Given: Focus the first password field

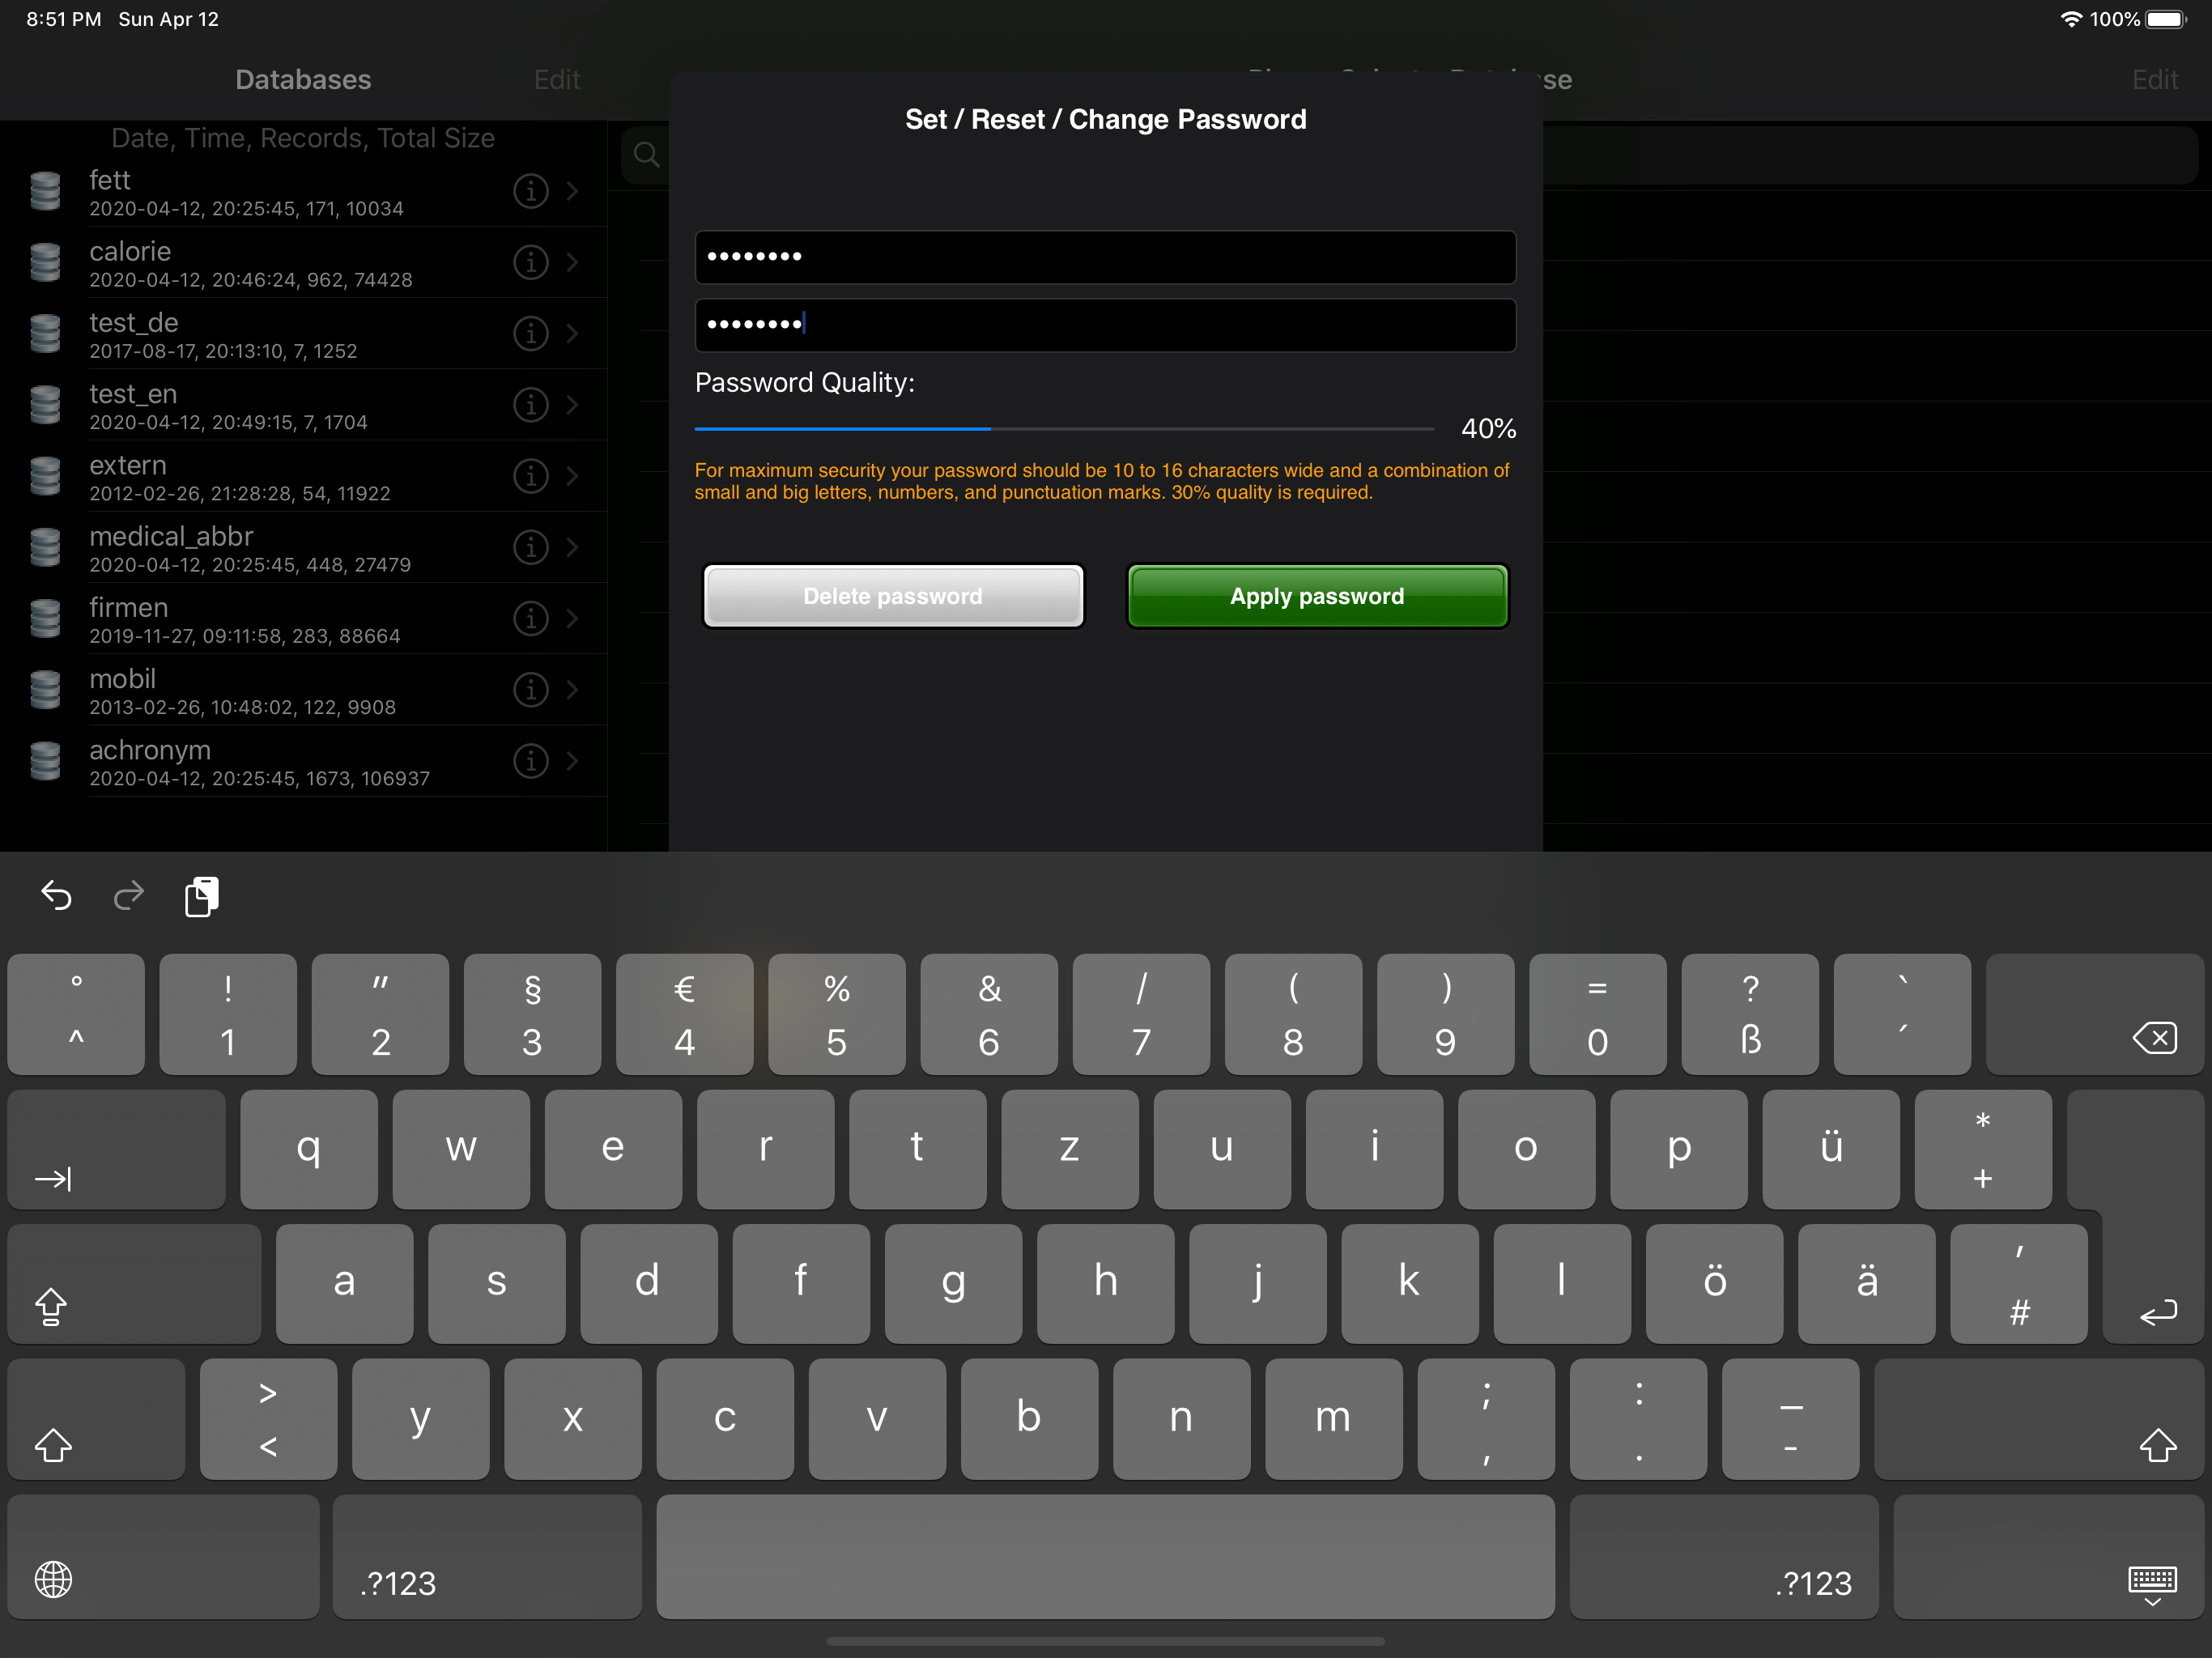Looking at the screenshot, I should [1105, 257].
